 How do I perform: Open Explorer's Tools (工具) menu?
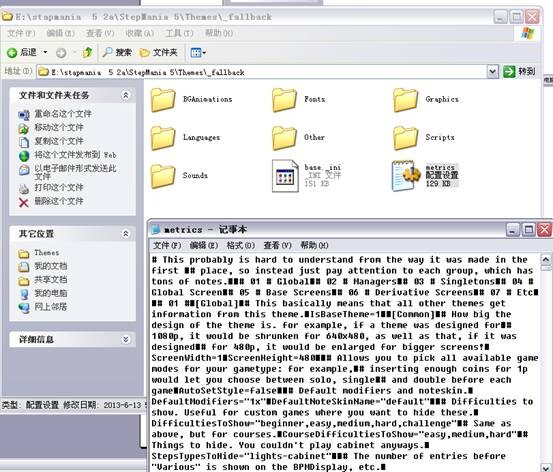[x=180, y=34]
